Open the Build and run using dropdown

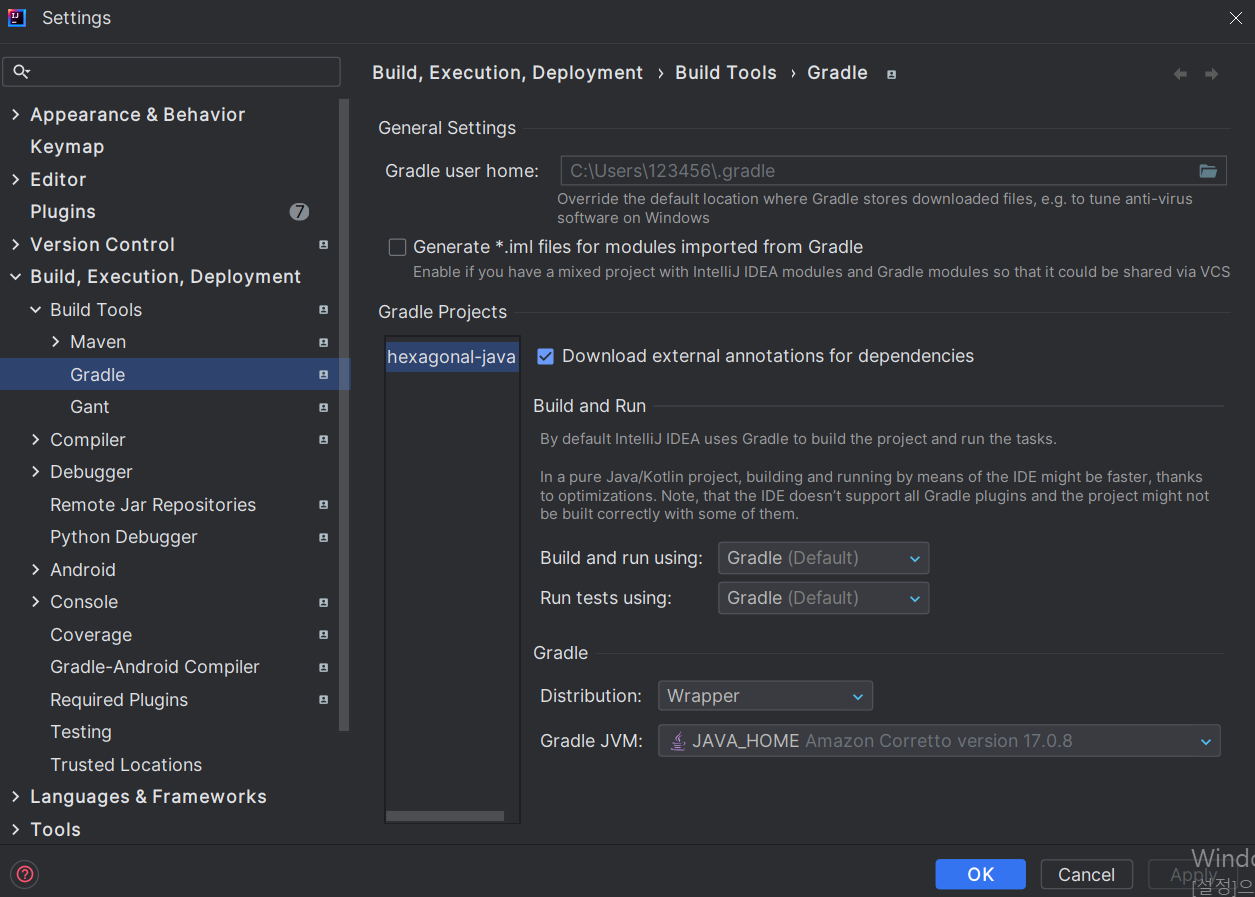823,558
